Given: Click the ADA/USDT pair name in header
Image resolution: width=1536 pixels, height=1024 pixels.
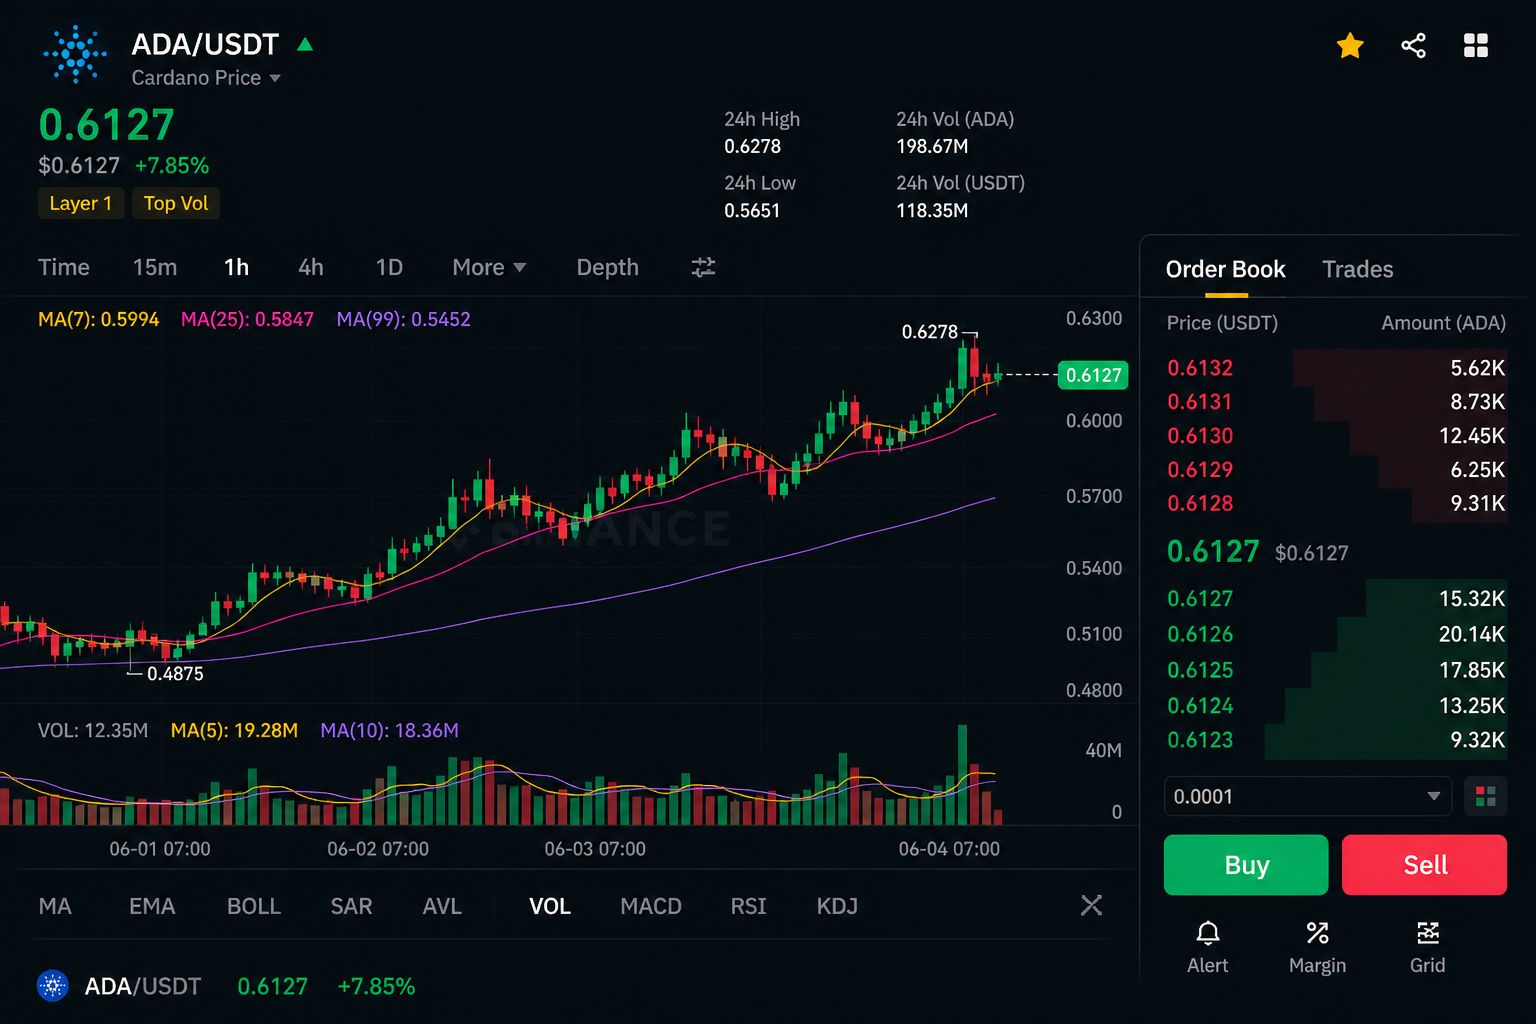Looking at the screenshot, I should [205, 44].
